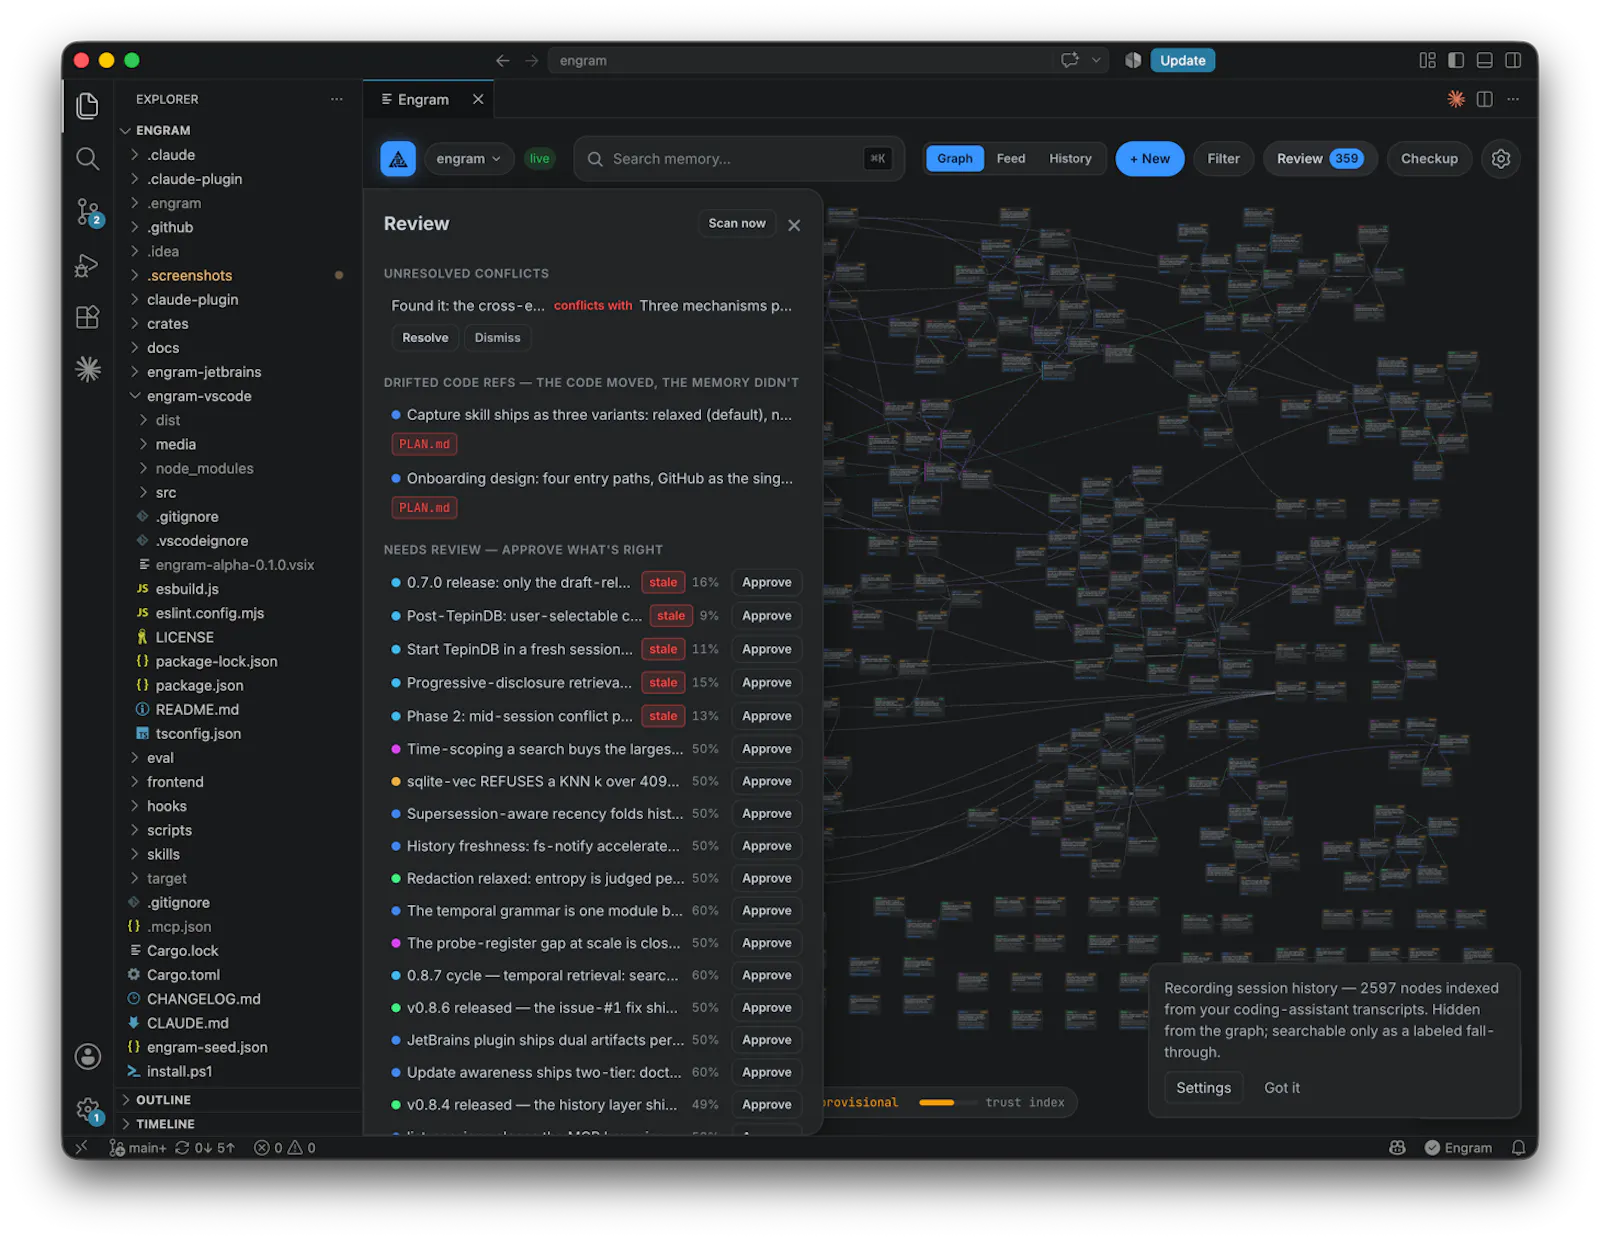Open Source Control view with badge
Viewport: 1600px width, 1241px height.
click(88, 212)
